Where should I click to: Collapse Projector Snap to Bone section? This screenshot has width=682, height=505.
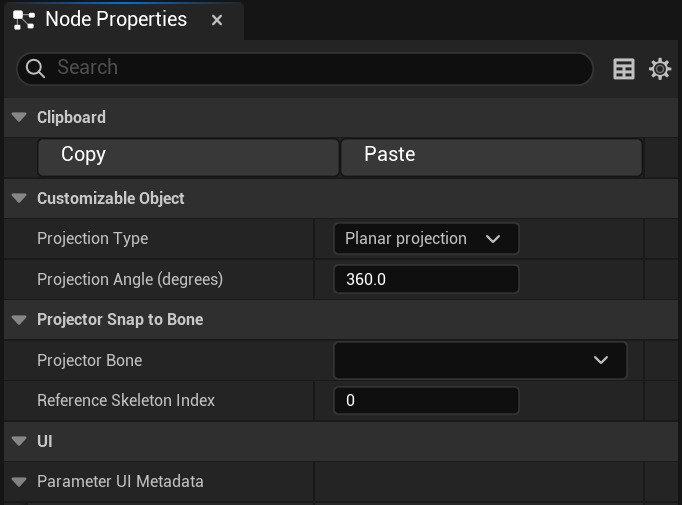point(19,320)
